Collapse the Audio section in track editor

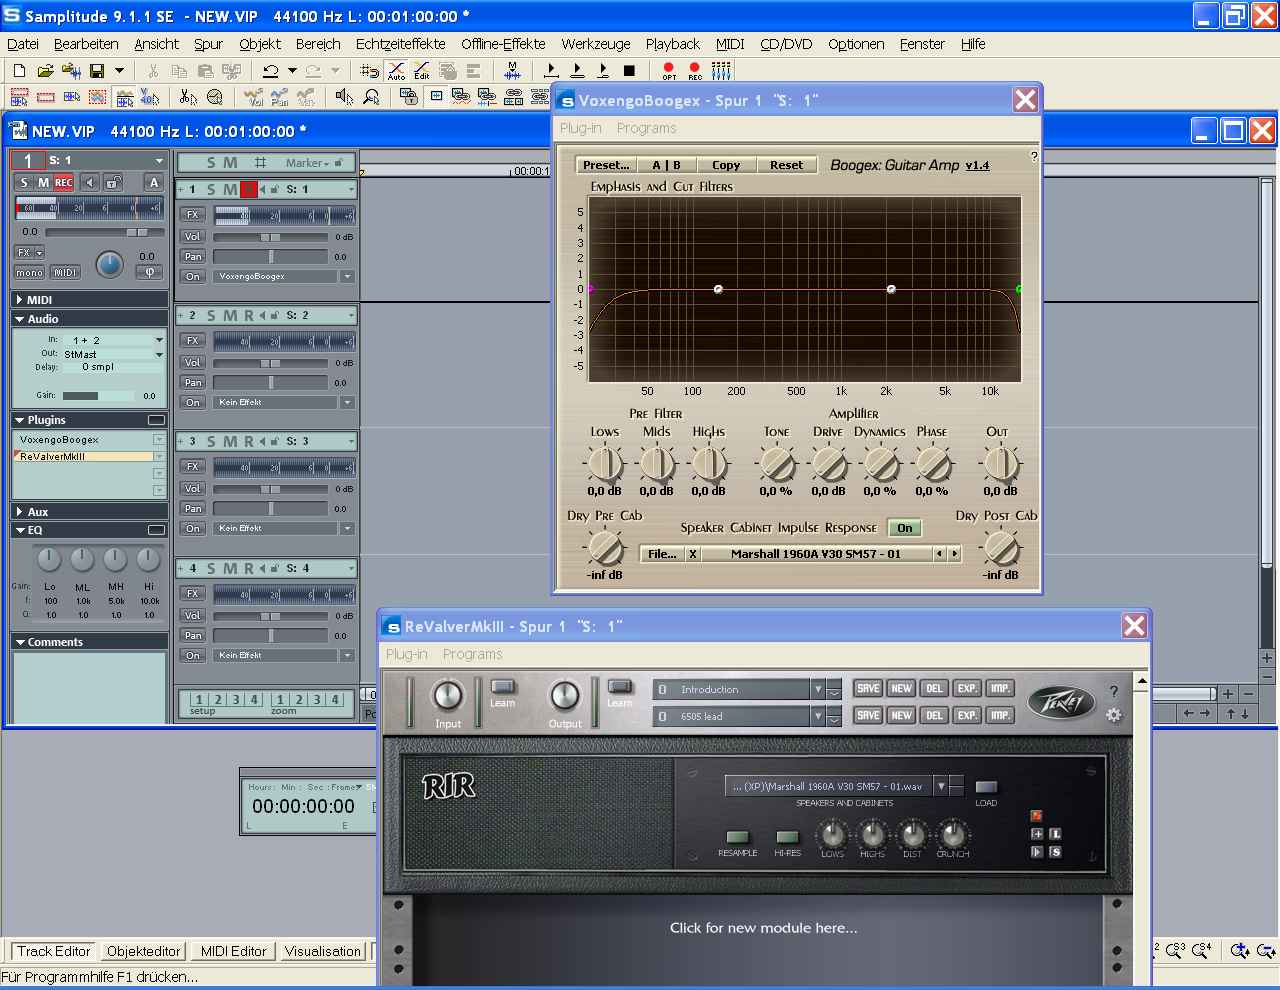pos(19,319)
